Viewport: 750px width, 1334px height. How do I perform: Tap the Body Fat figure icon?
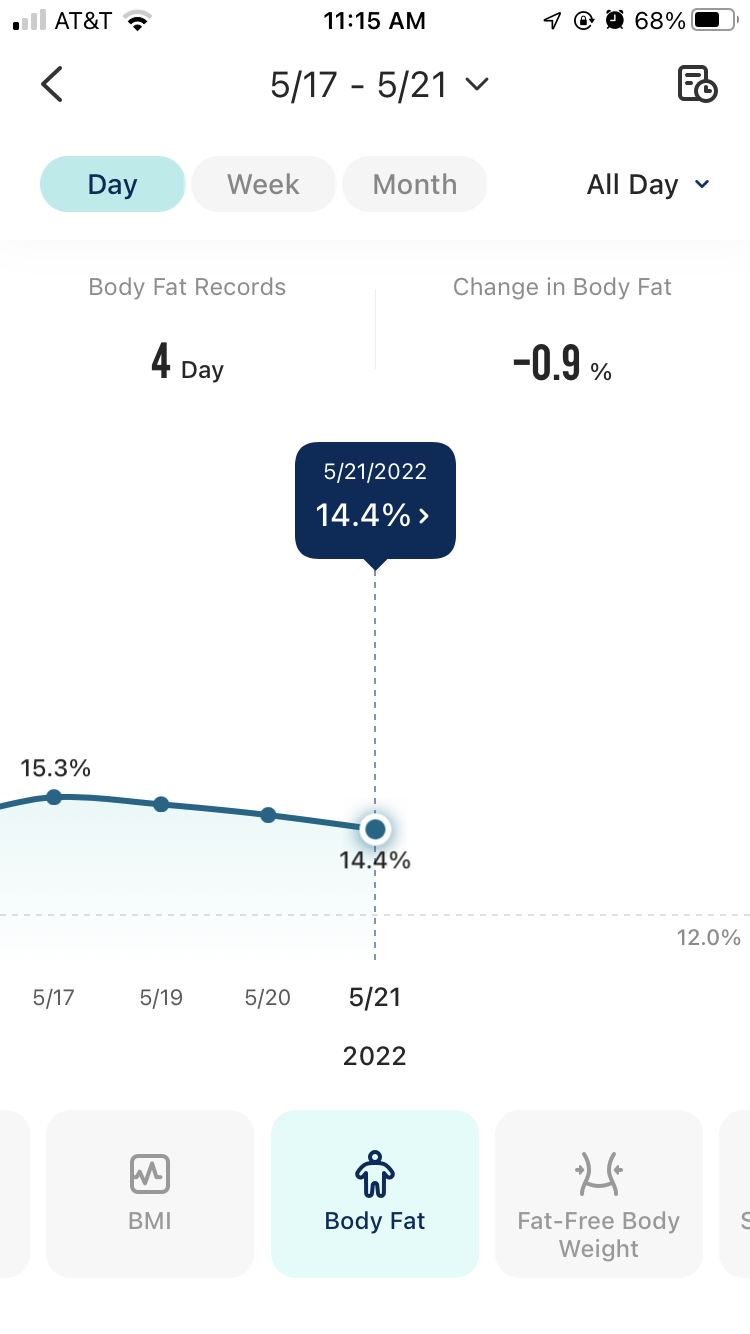tap(375, 1174)
